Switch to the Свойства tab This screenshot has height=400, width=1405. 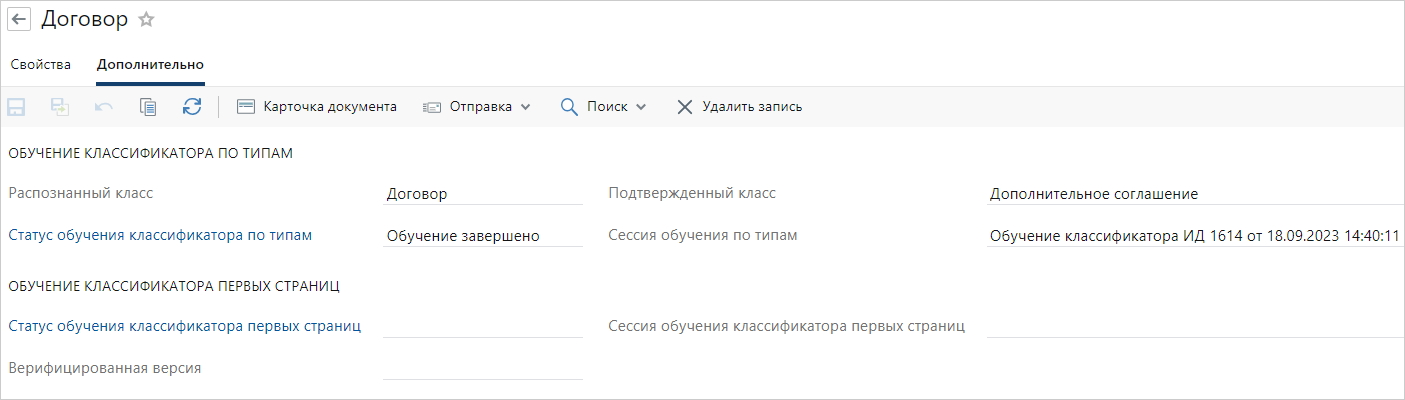click(x=41, y=65)
